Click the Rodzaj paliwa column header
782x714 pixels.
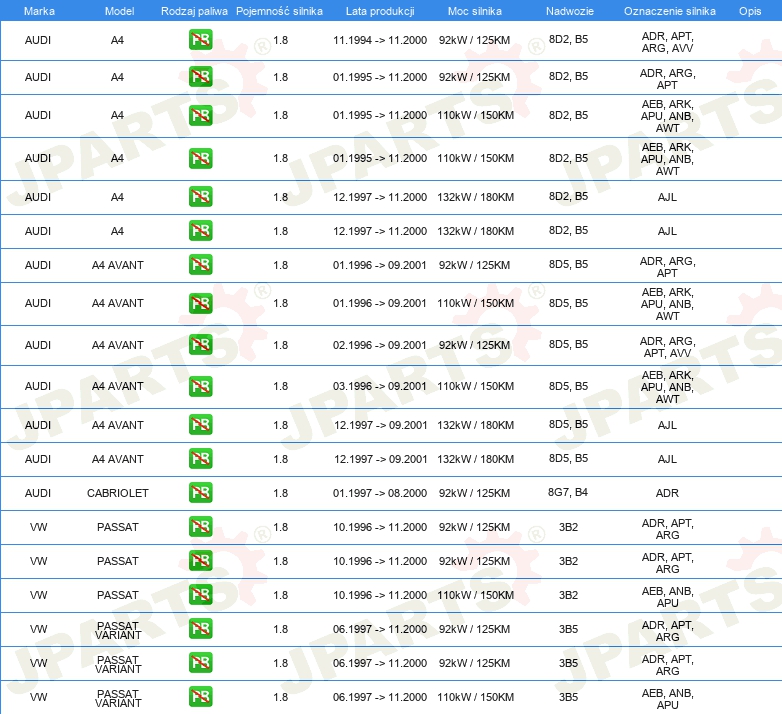click(x=194, y=11)
